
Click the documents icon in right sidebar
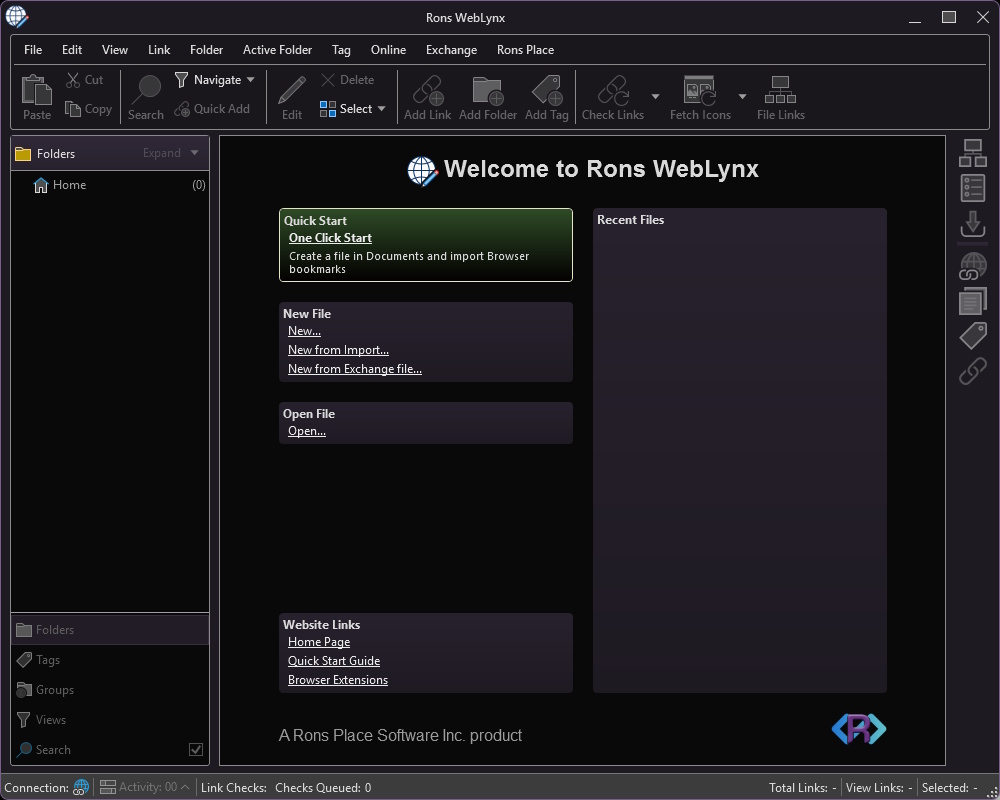pos(973,301)
